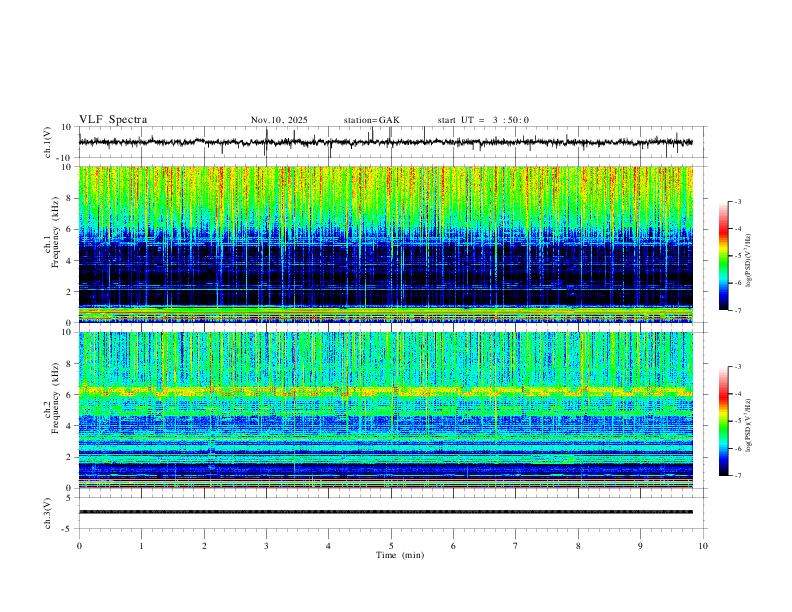Click the yellow 6 kHz band in ch.2 spectrogram
This screenshot has height=612, width=792.
[385, 391]
